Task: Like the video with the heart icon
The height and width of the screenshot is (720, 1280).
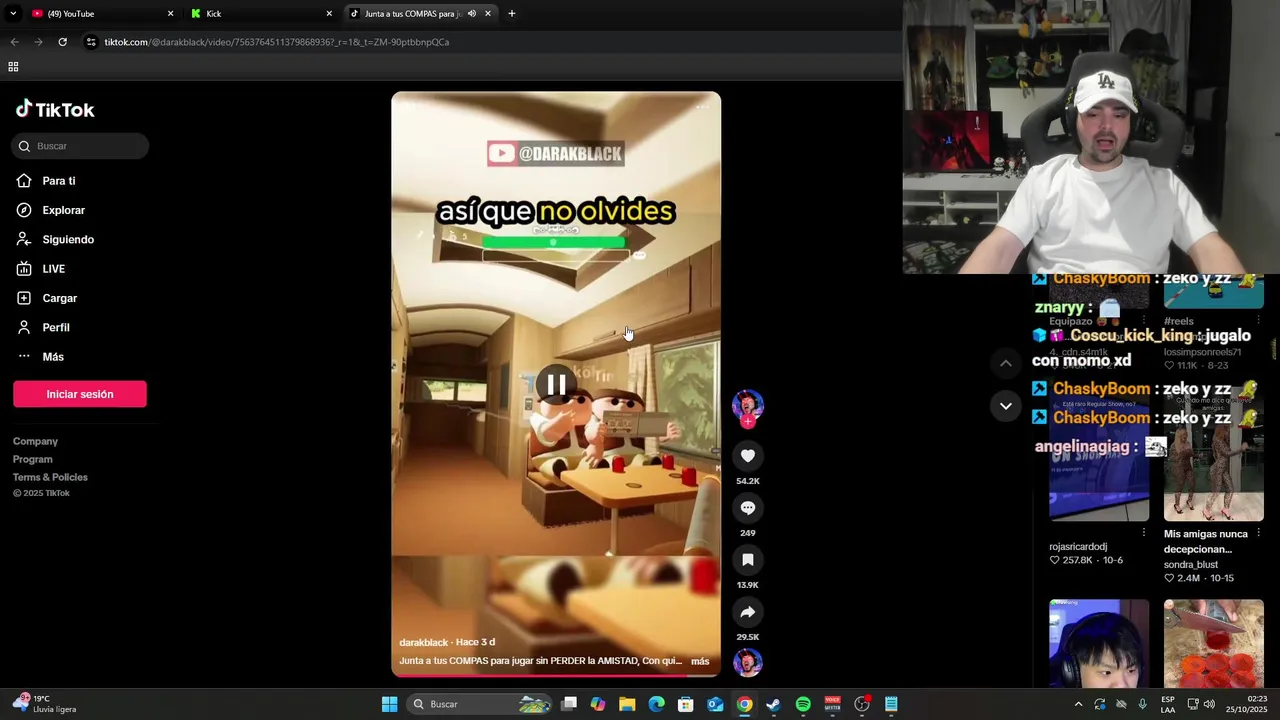Action: tap(748, 456)
